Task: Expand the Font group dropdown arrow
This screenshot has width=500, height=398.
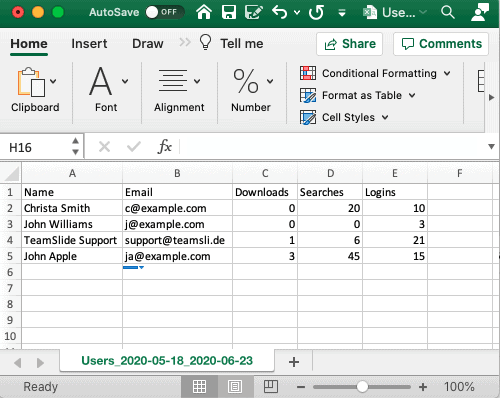Action: tap(125, 81)
